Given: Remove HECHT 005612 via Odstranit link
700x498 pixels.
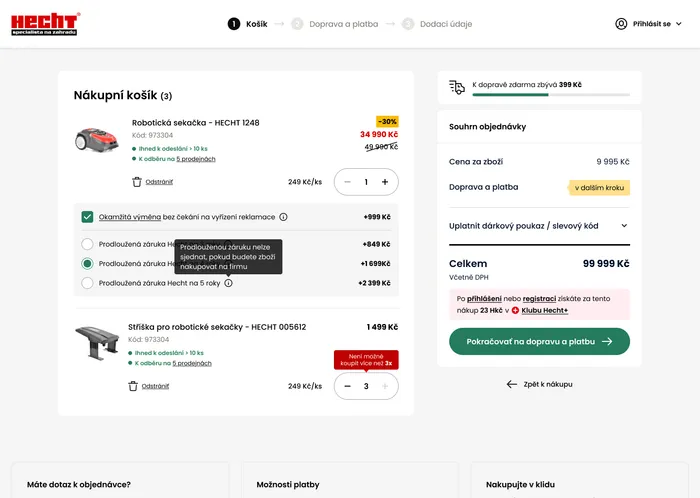Looking at the screenshot, I should 155,386.
